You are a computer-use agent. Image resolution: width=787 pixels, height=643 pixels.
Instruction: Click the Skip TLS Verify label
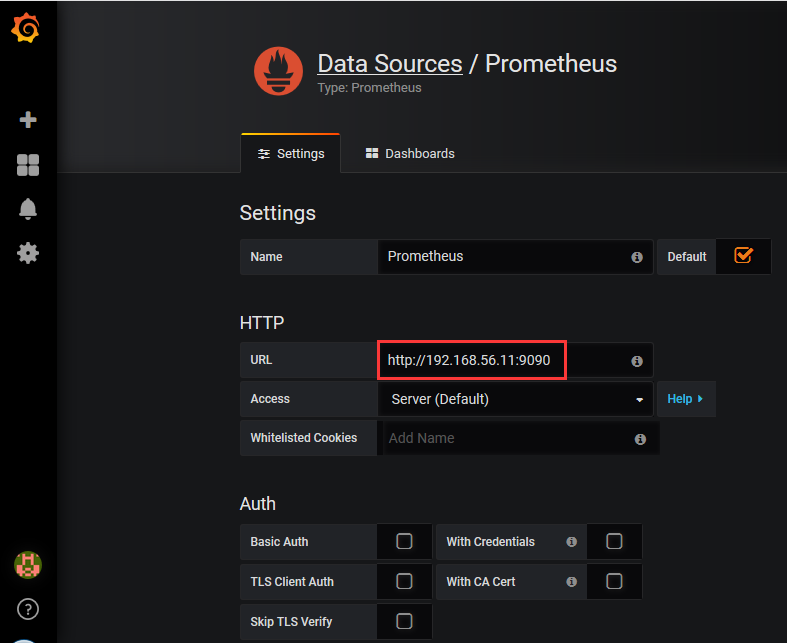pyautogui.click(x=291, y=622)
